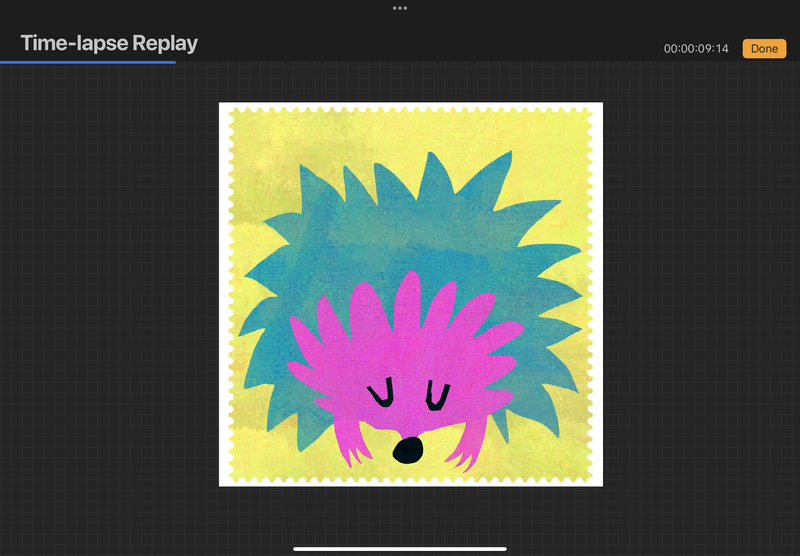The image size is (800, 556).
Task: Click the hedgehog's right closed eye
Action: [436, 395]
